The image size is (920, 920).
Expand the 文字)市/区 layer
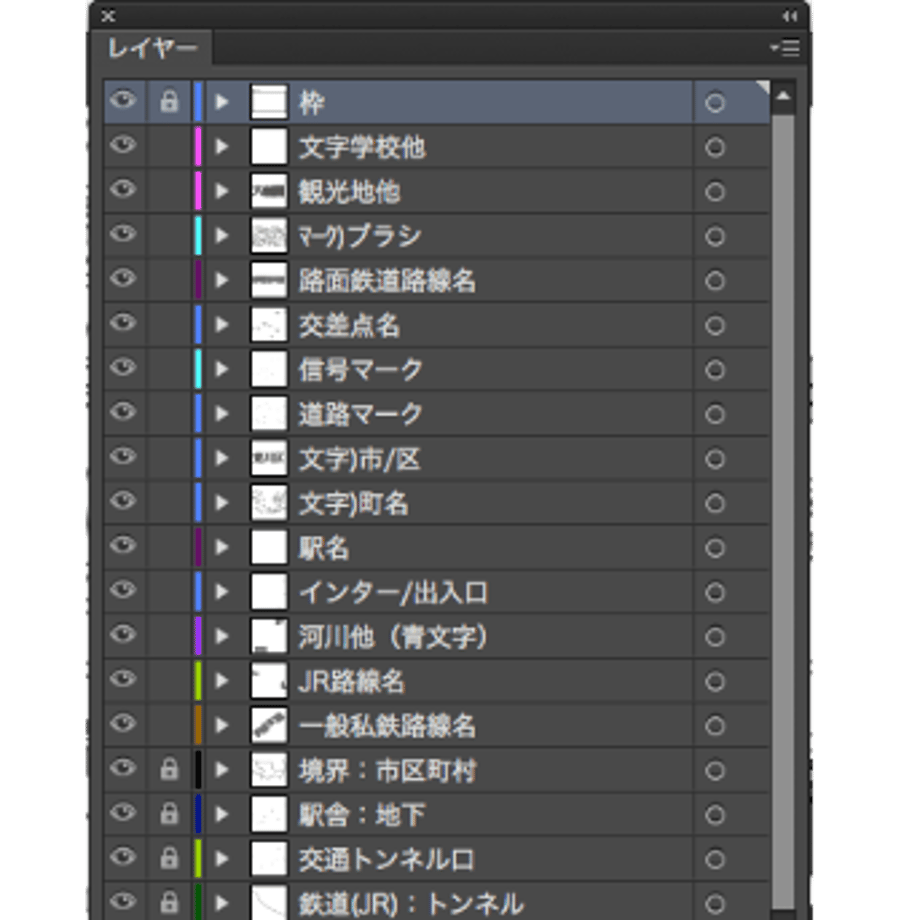click(x=222, y=458)
